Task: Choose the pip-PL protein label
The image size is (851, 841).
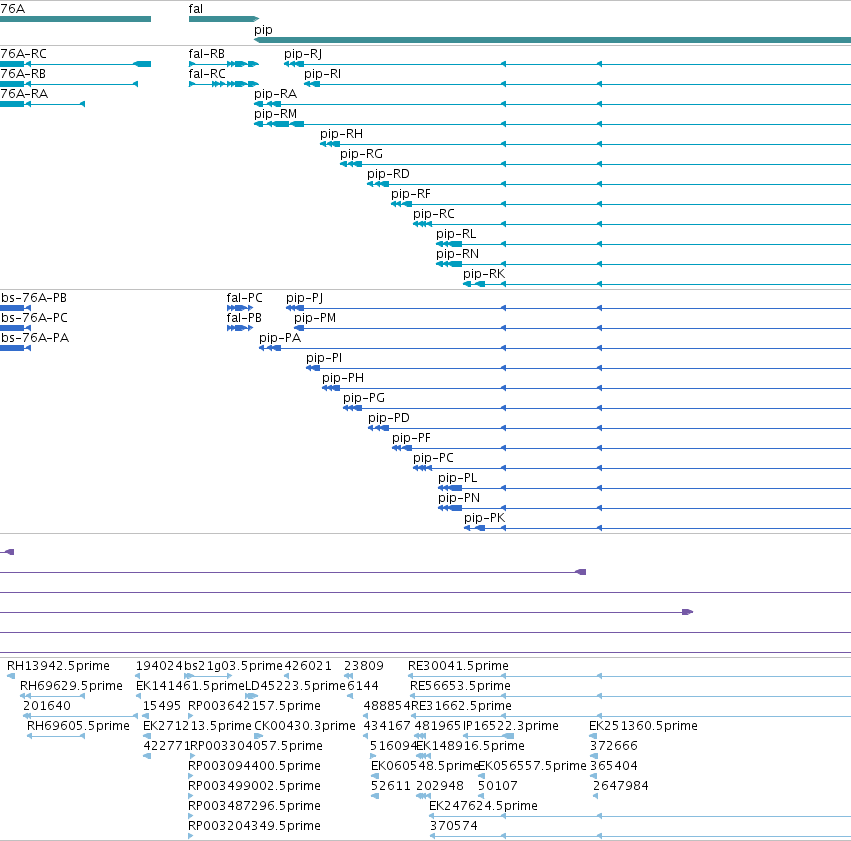Action: (x=458, y=479)
